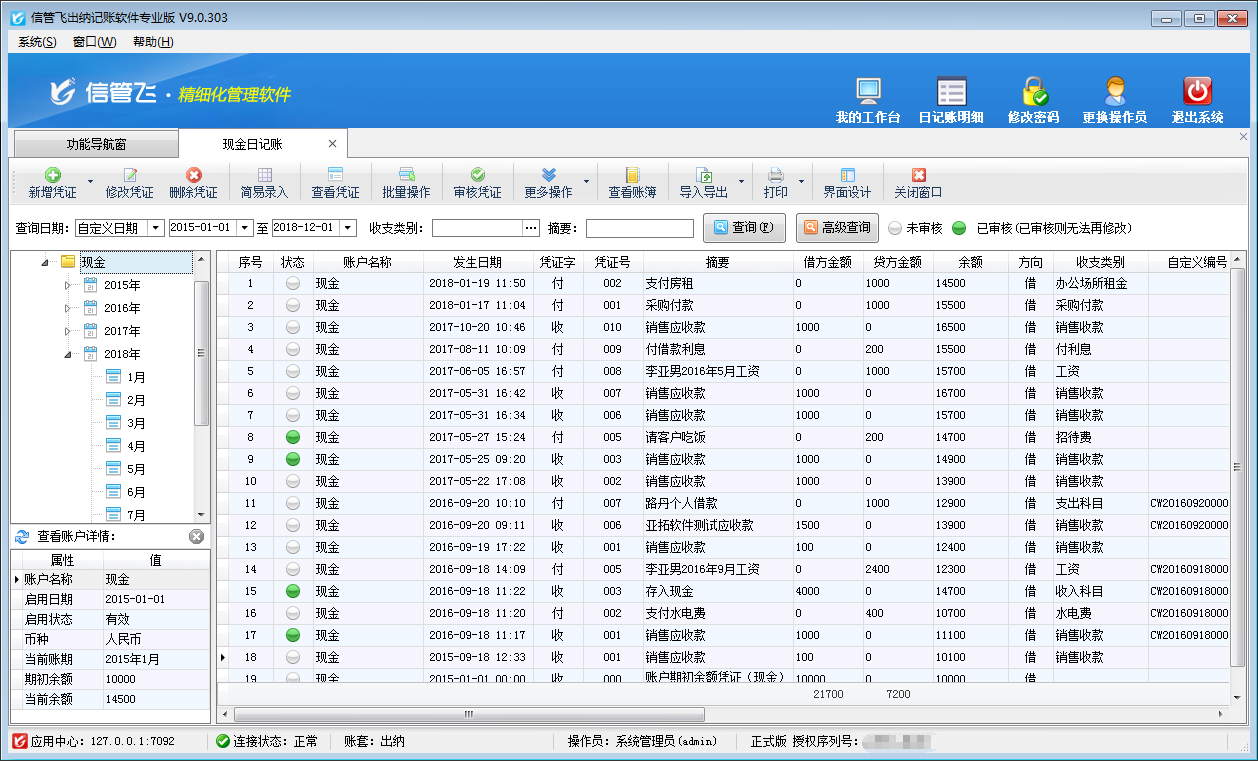Click the 查询 search button
This screenshot has width=1258, height=761.
[744, 228]
